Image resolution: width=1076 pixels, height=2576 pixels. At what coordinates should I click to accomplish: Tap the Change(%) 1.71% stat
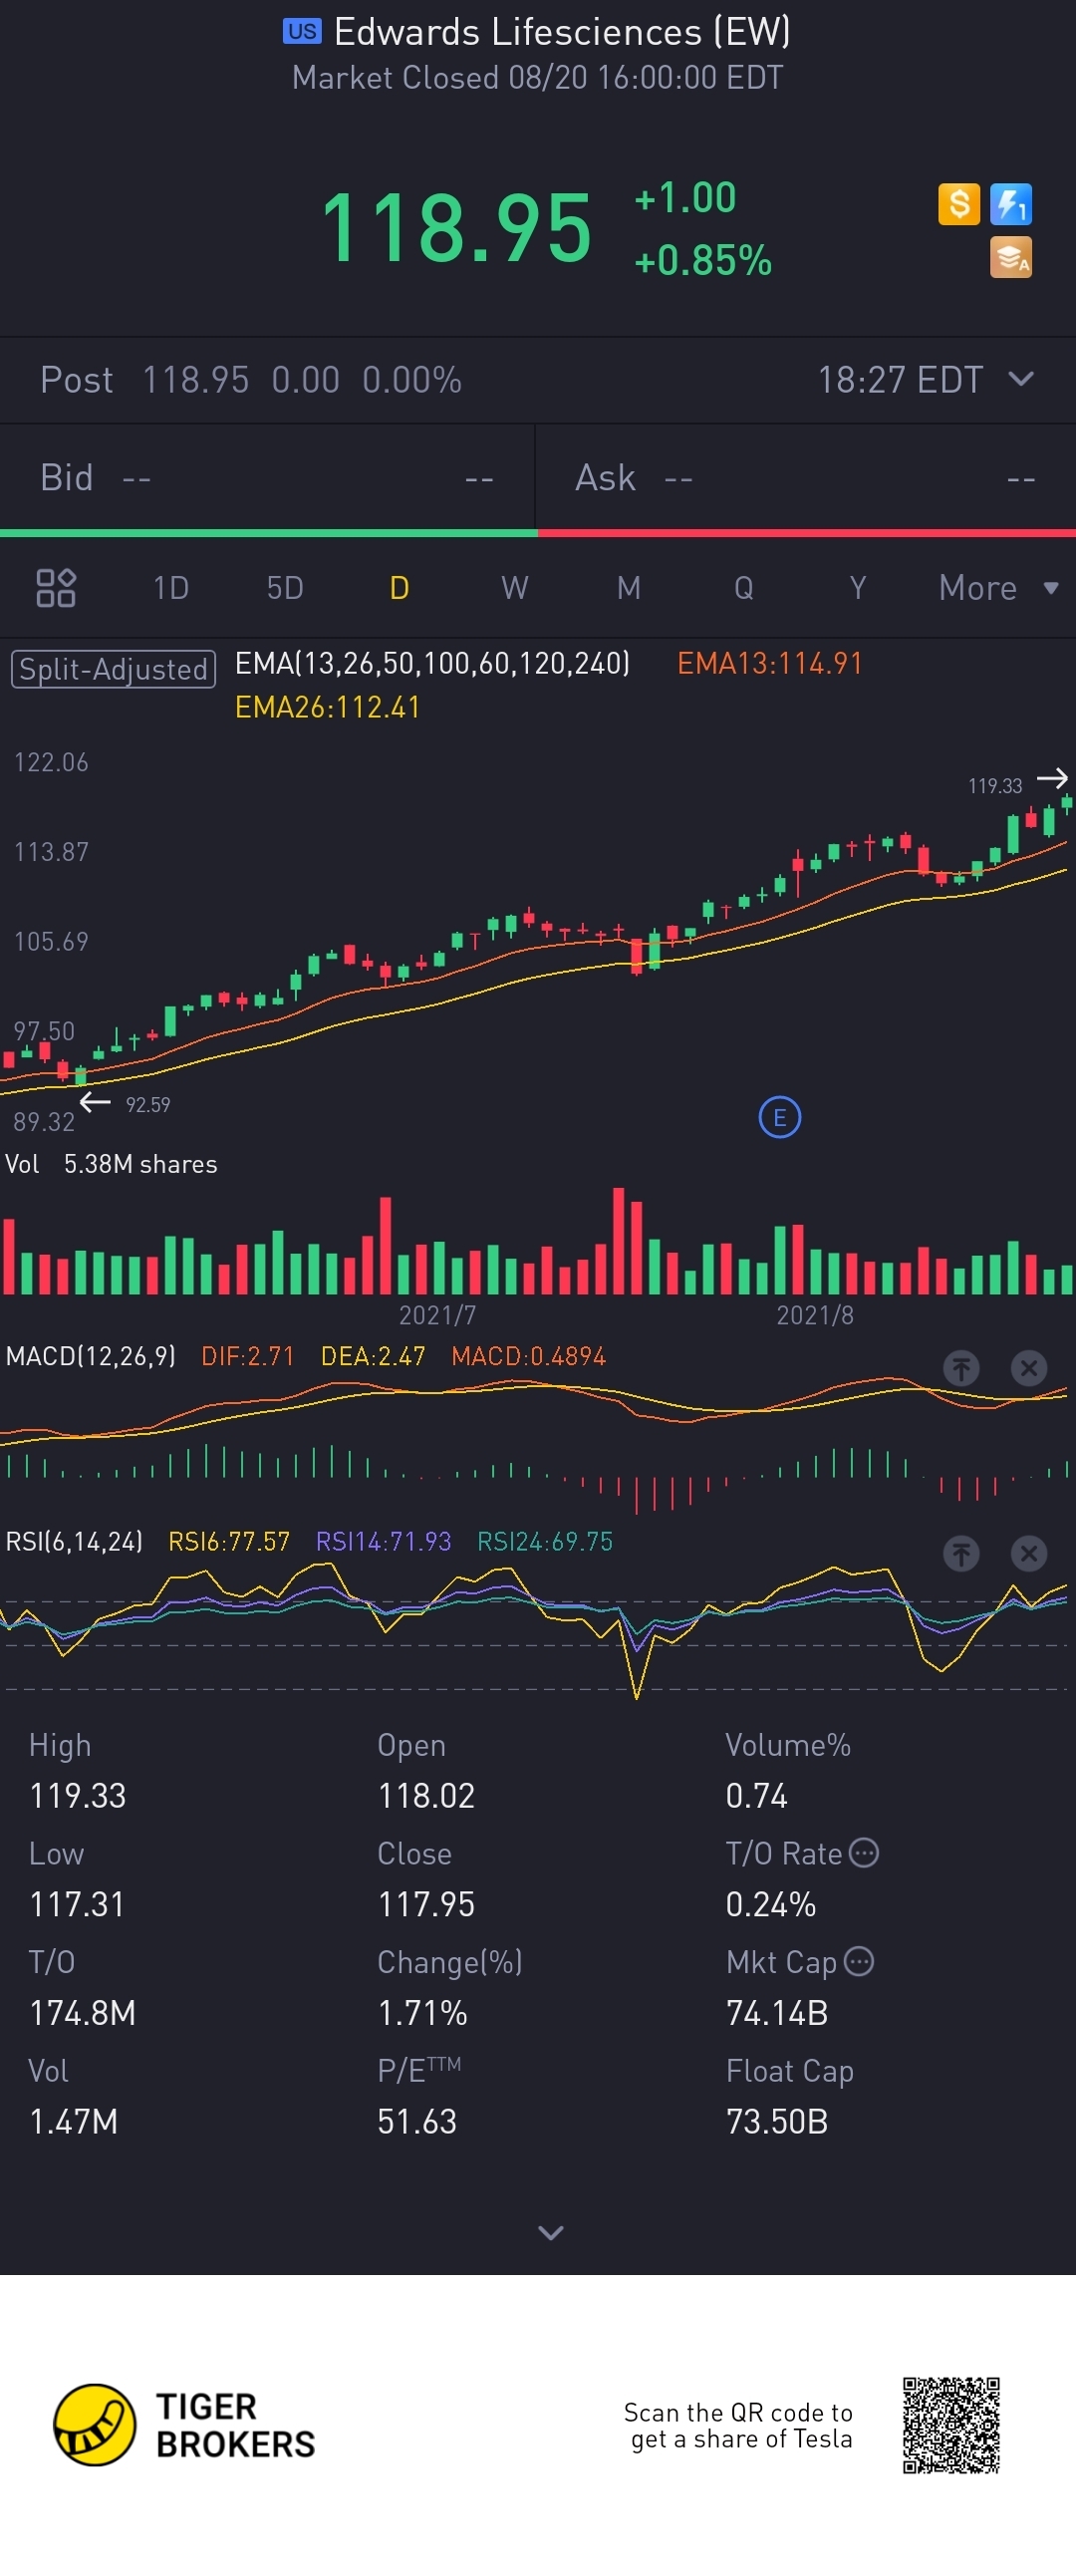tap(450, 1988)
